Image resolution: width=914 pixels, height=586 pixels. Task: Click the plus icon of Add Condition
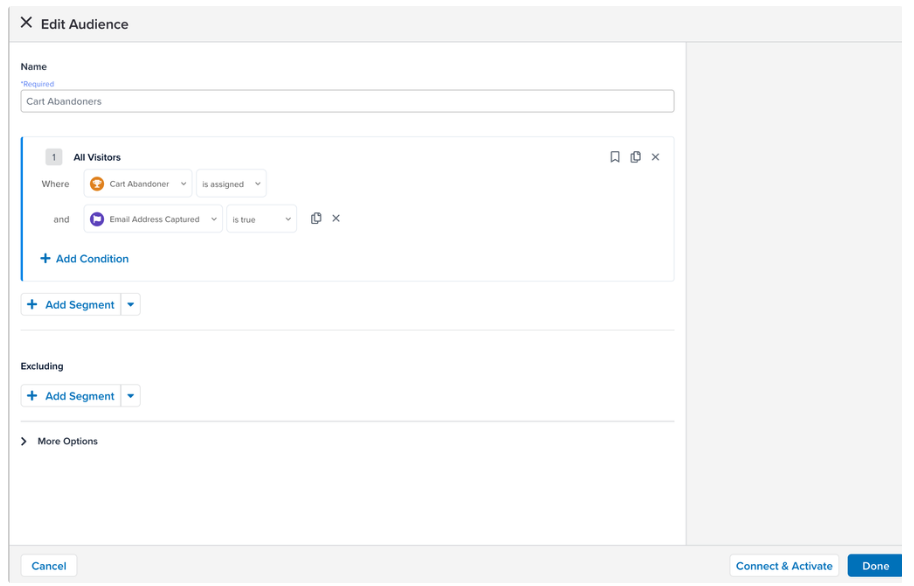click(x=45, y=258)
